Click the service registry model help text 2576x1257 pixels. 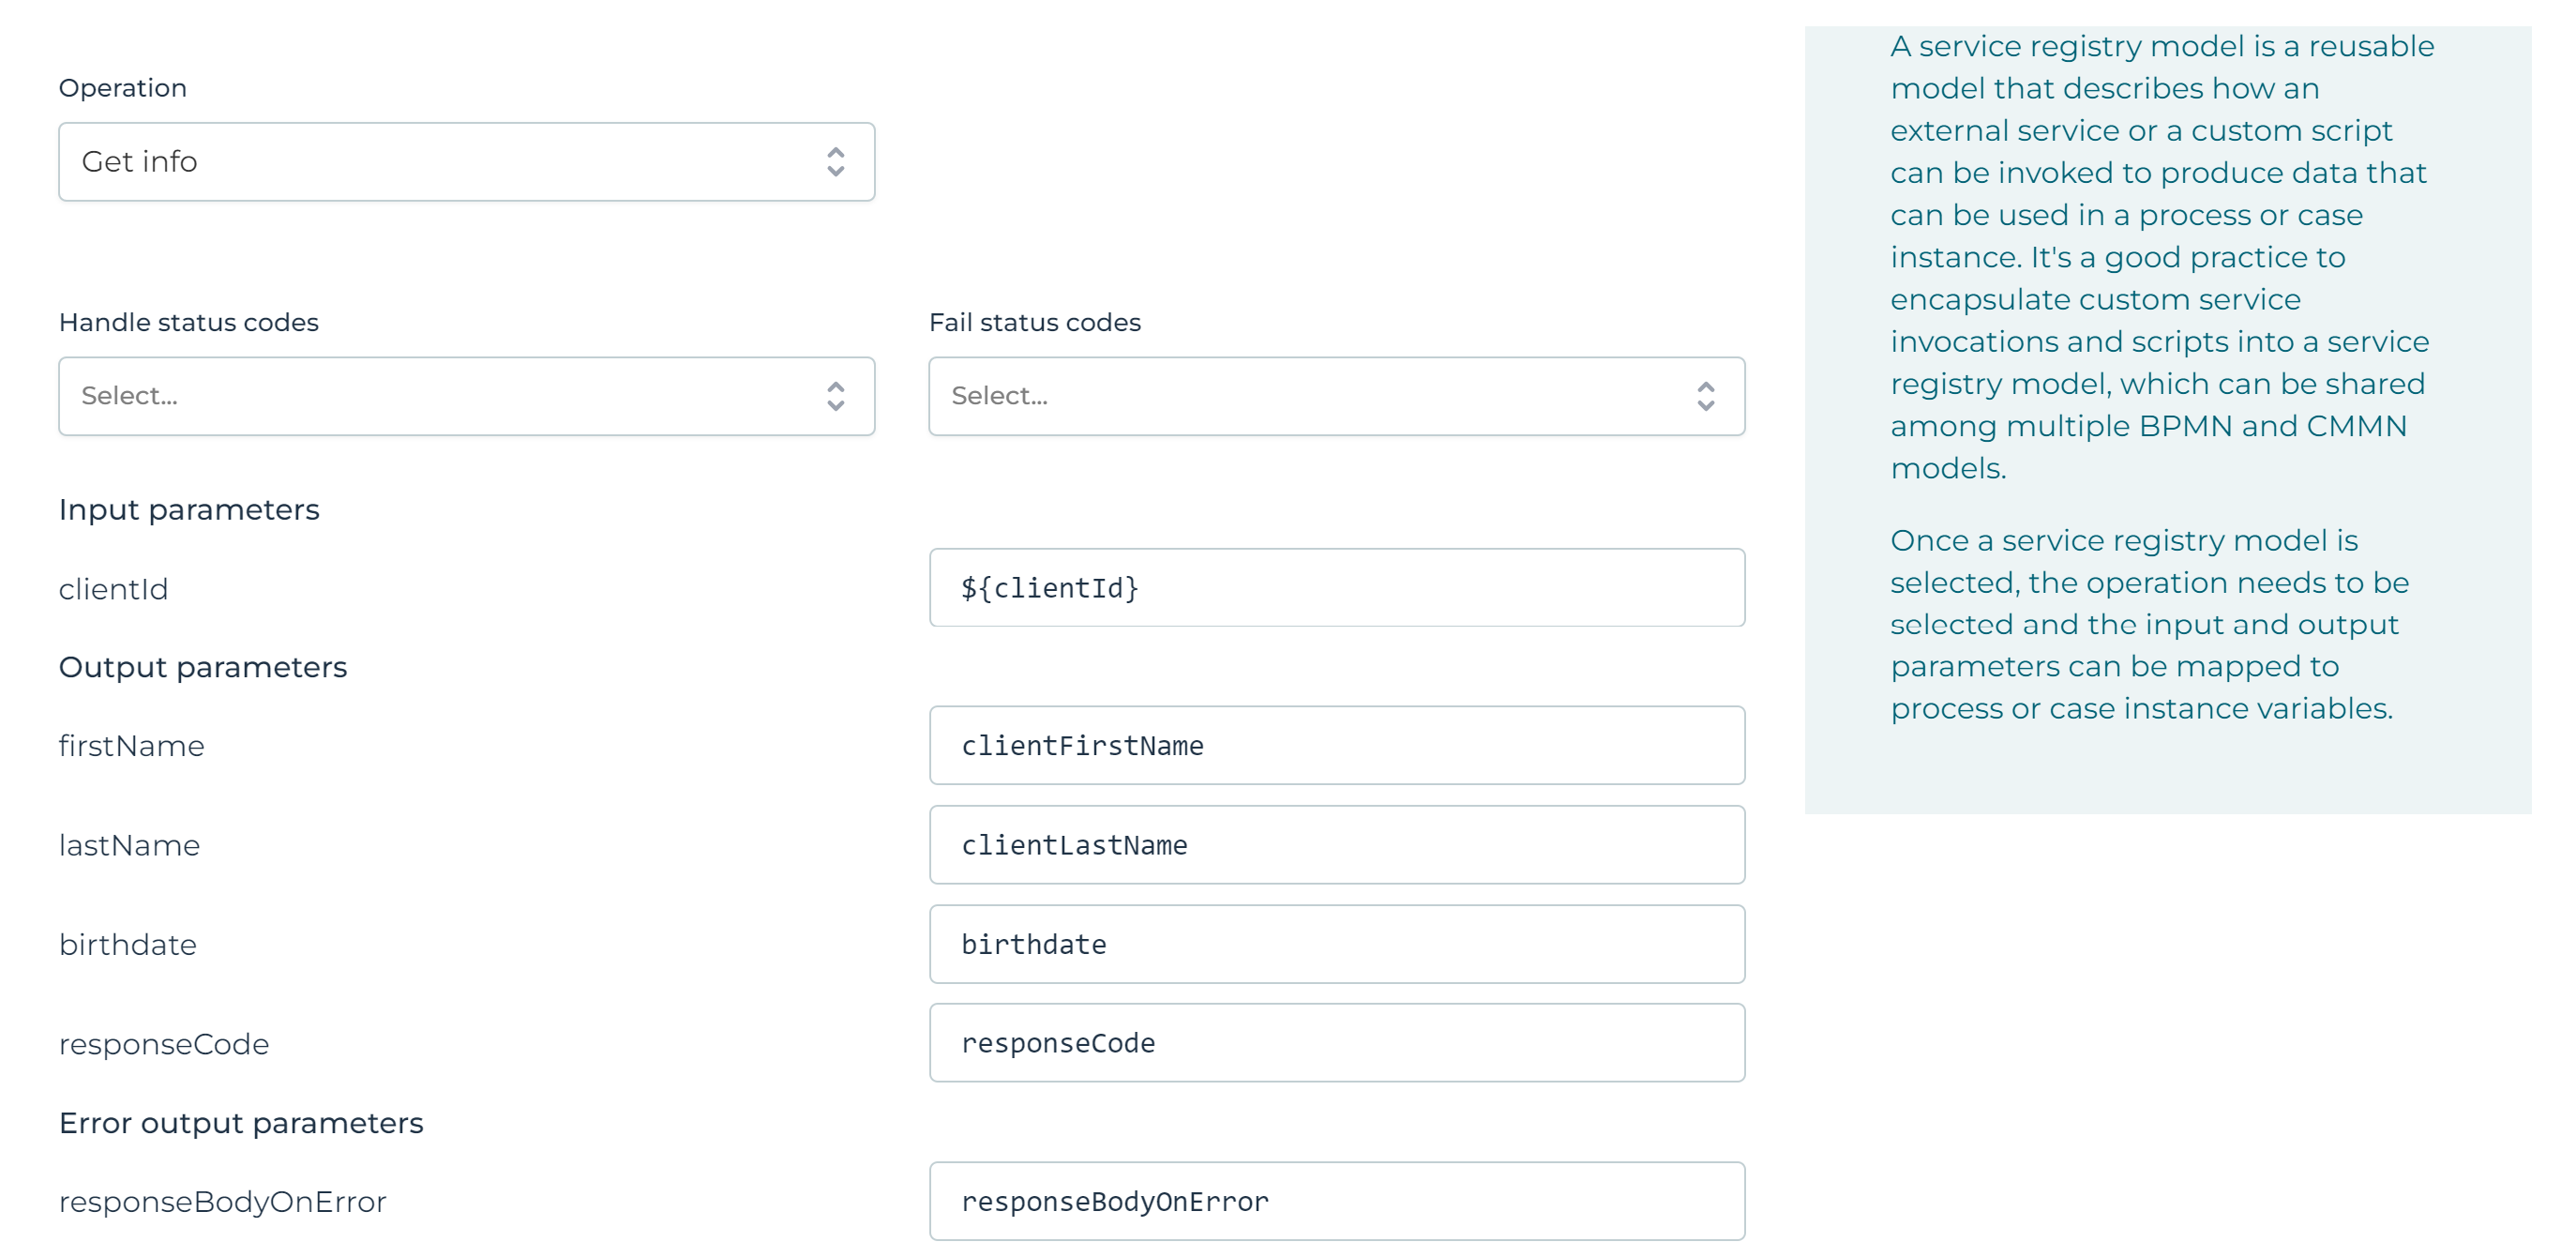[x=2160, y=257]
